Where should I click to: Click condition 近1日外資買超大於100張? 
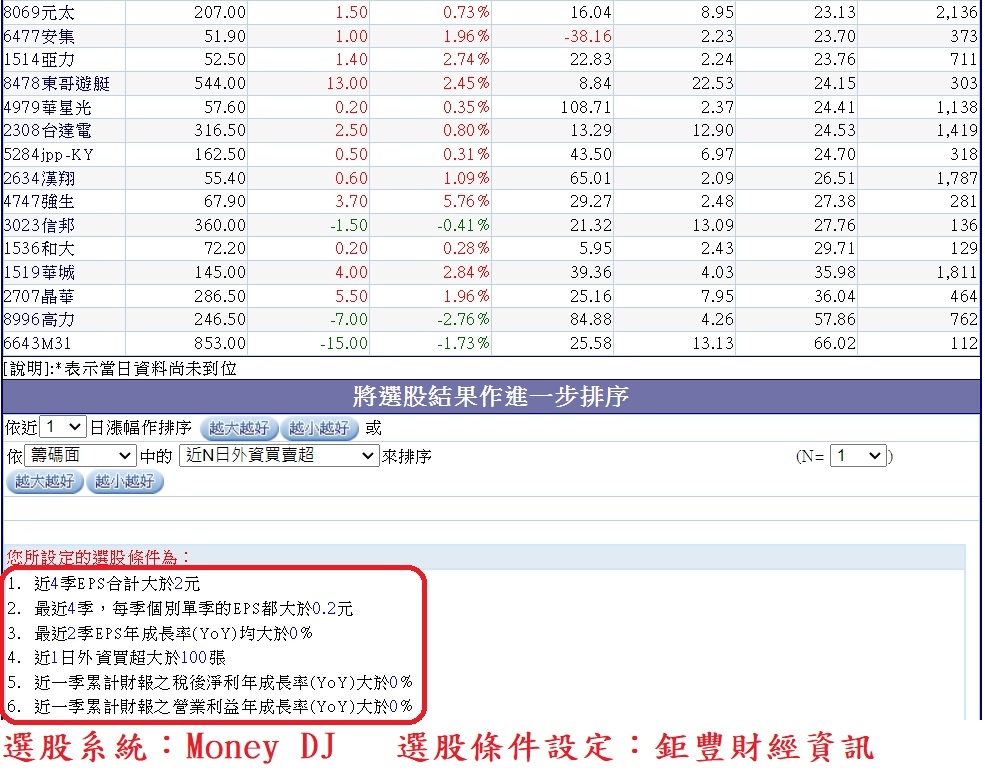pos(130,658)
